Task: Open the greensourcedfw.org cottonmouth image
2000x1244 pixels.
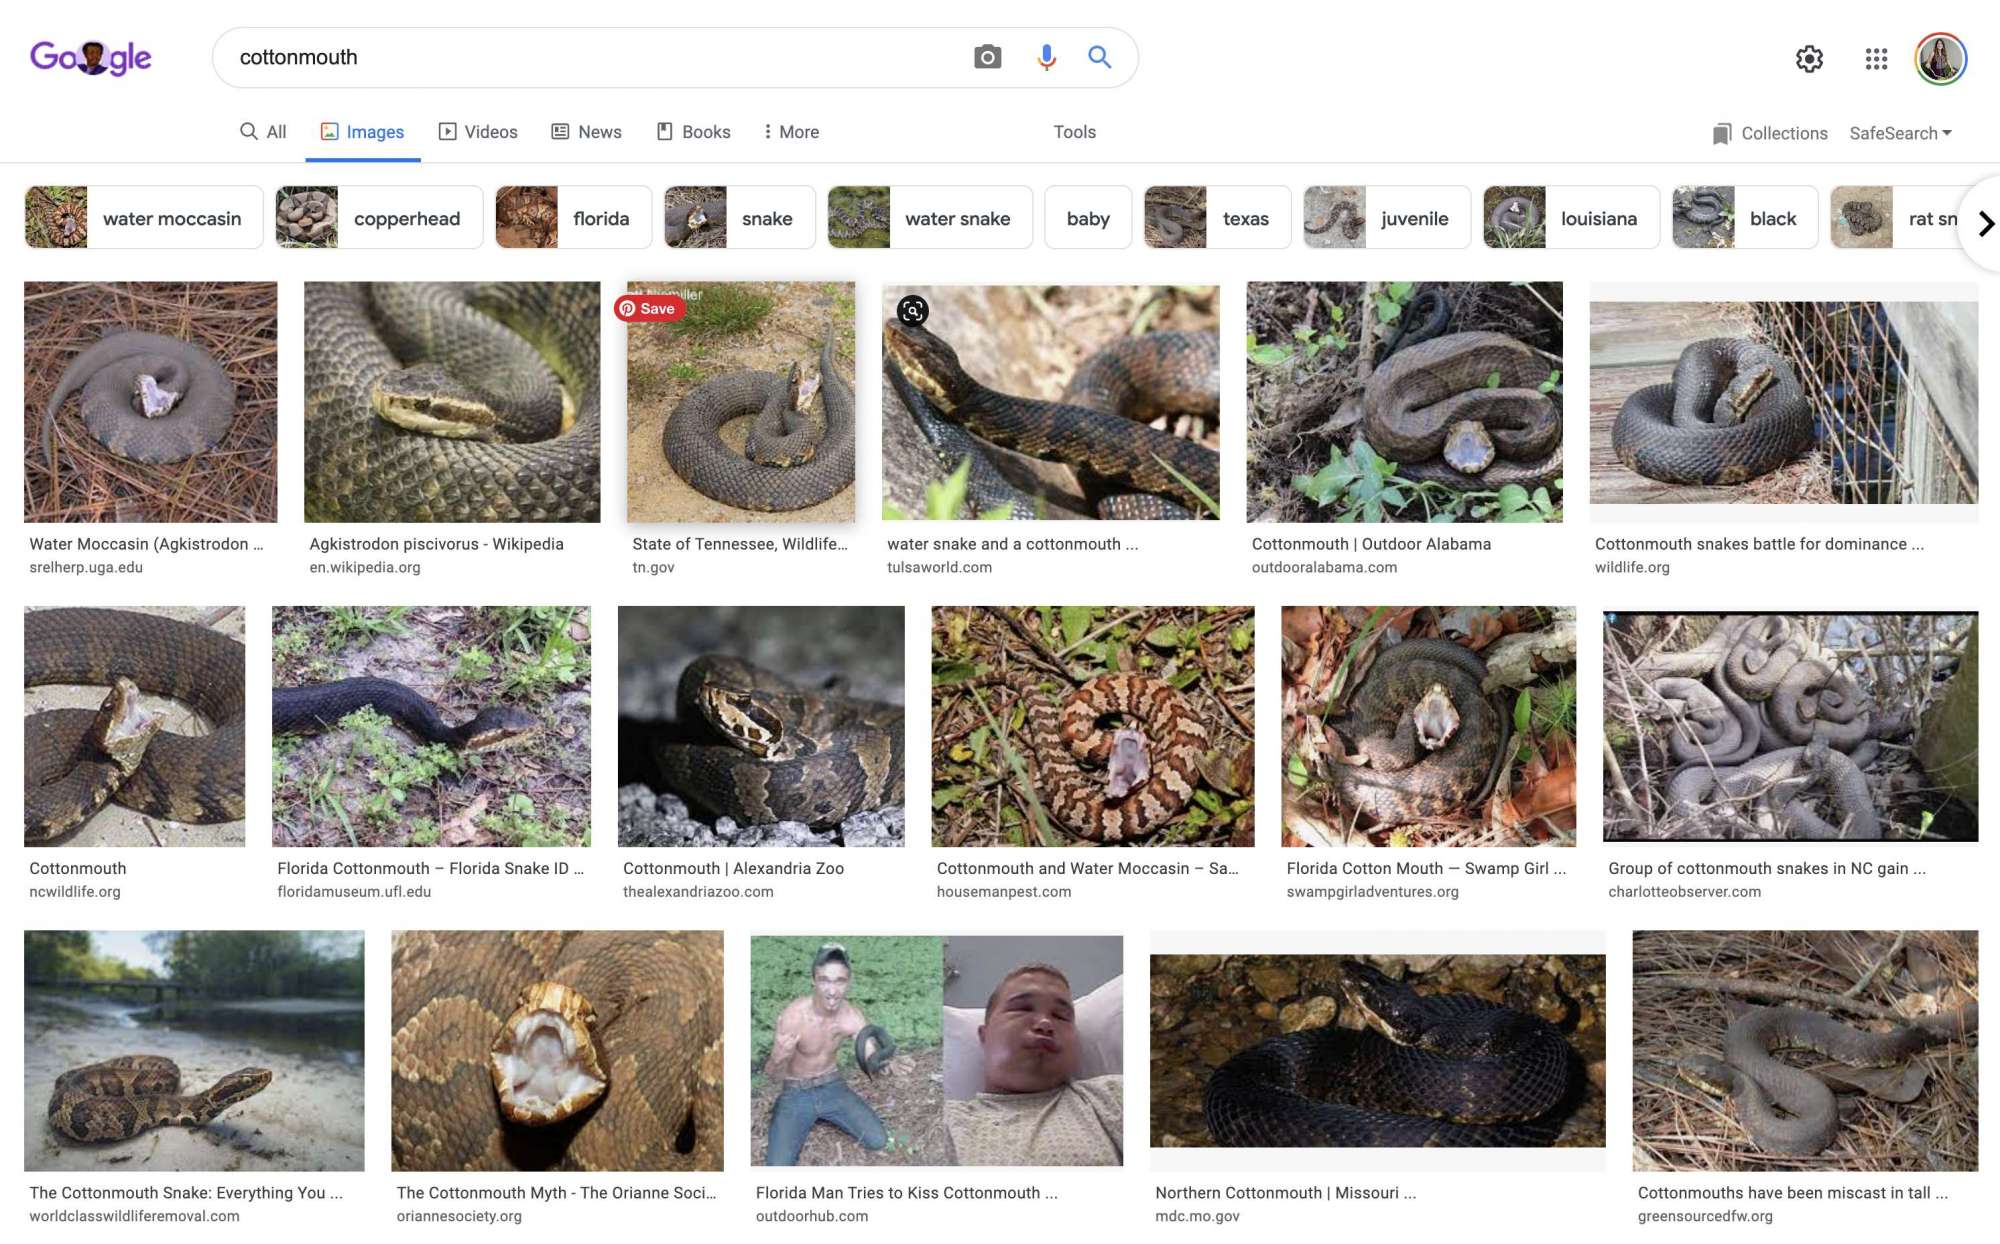Action: pyautogui.click(x=1805, y=1050)
